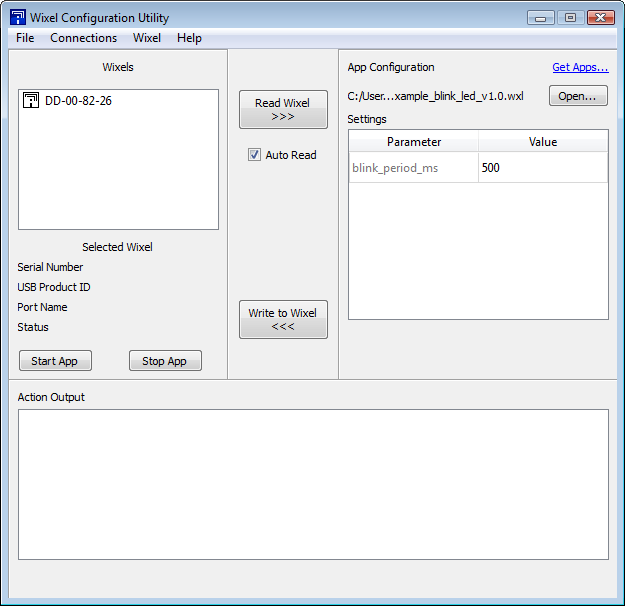Click the app file path C:/User...xample_blink_led_v1.0.wxl

click(x=435, y=96)
